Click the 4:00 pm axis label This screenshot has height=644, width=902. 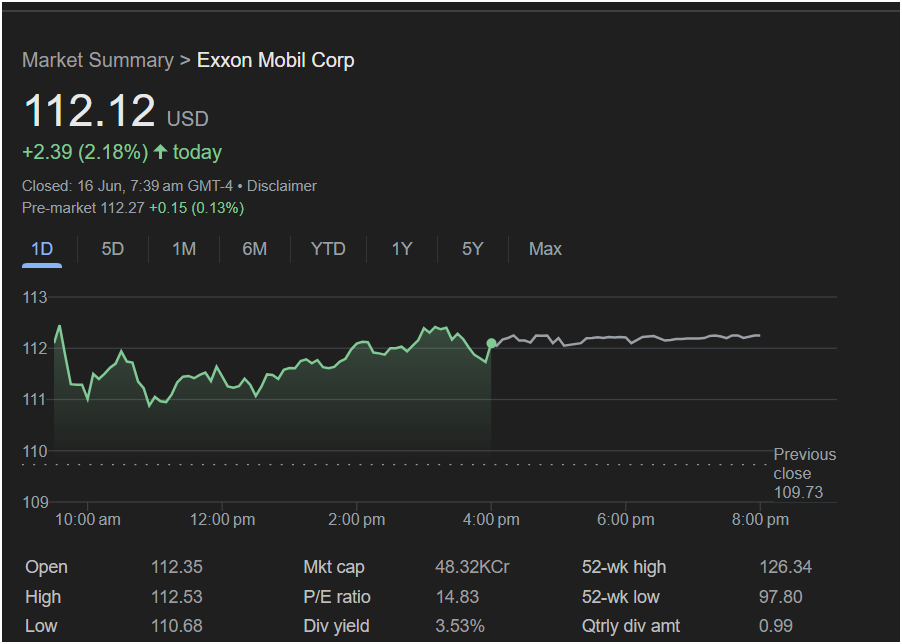(491, 520)
